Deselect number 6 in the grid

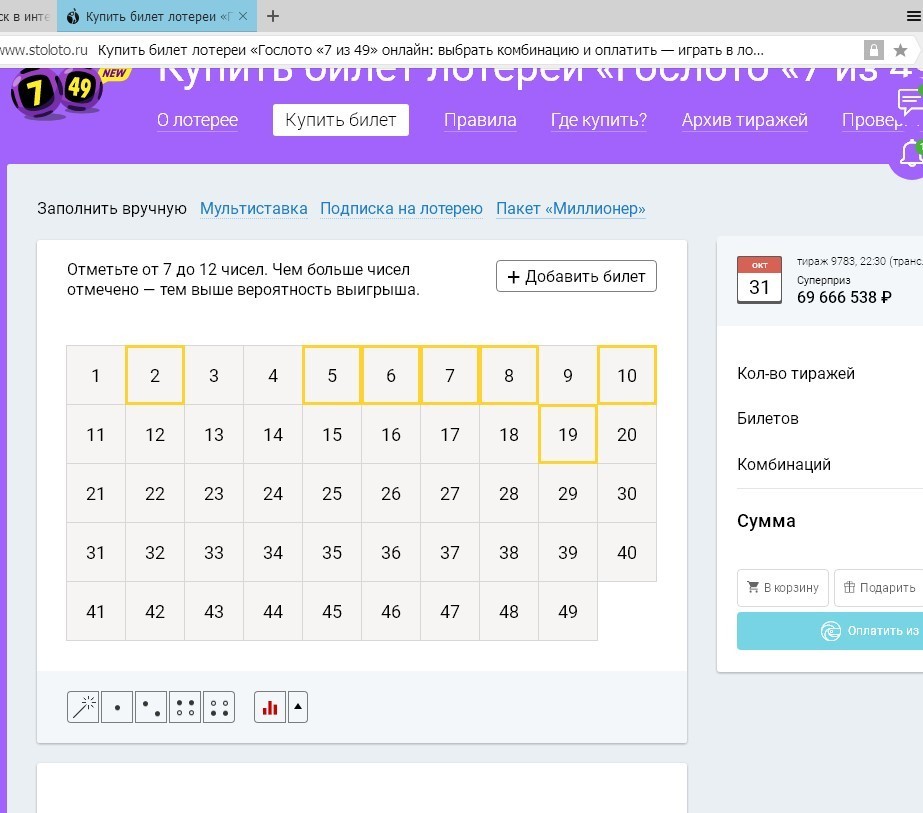point(391,375)
